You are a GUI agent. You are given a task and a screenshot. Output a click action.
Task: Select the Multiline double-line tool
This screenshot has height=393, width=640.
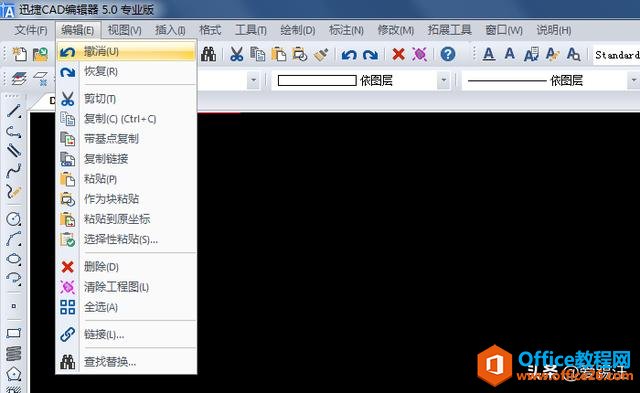(x=13, y=151)
